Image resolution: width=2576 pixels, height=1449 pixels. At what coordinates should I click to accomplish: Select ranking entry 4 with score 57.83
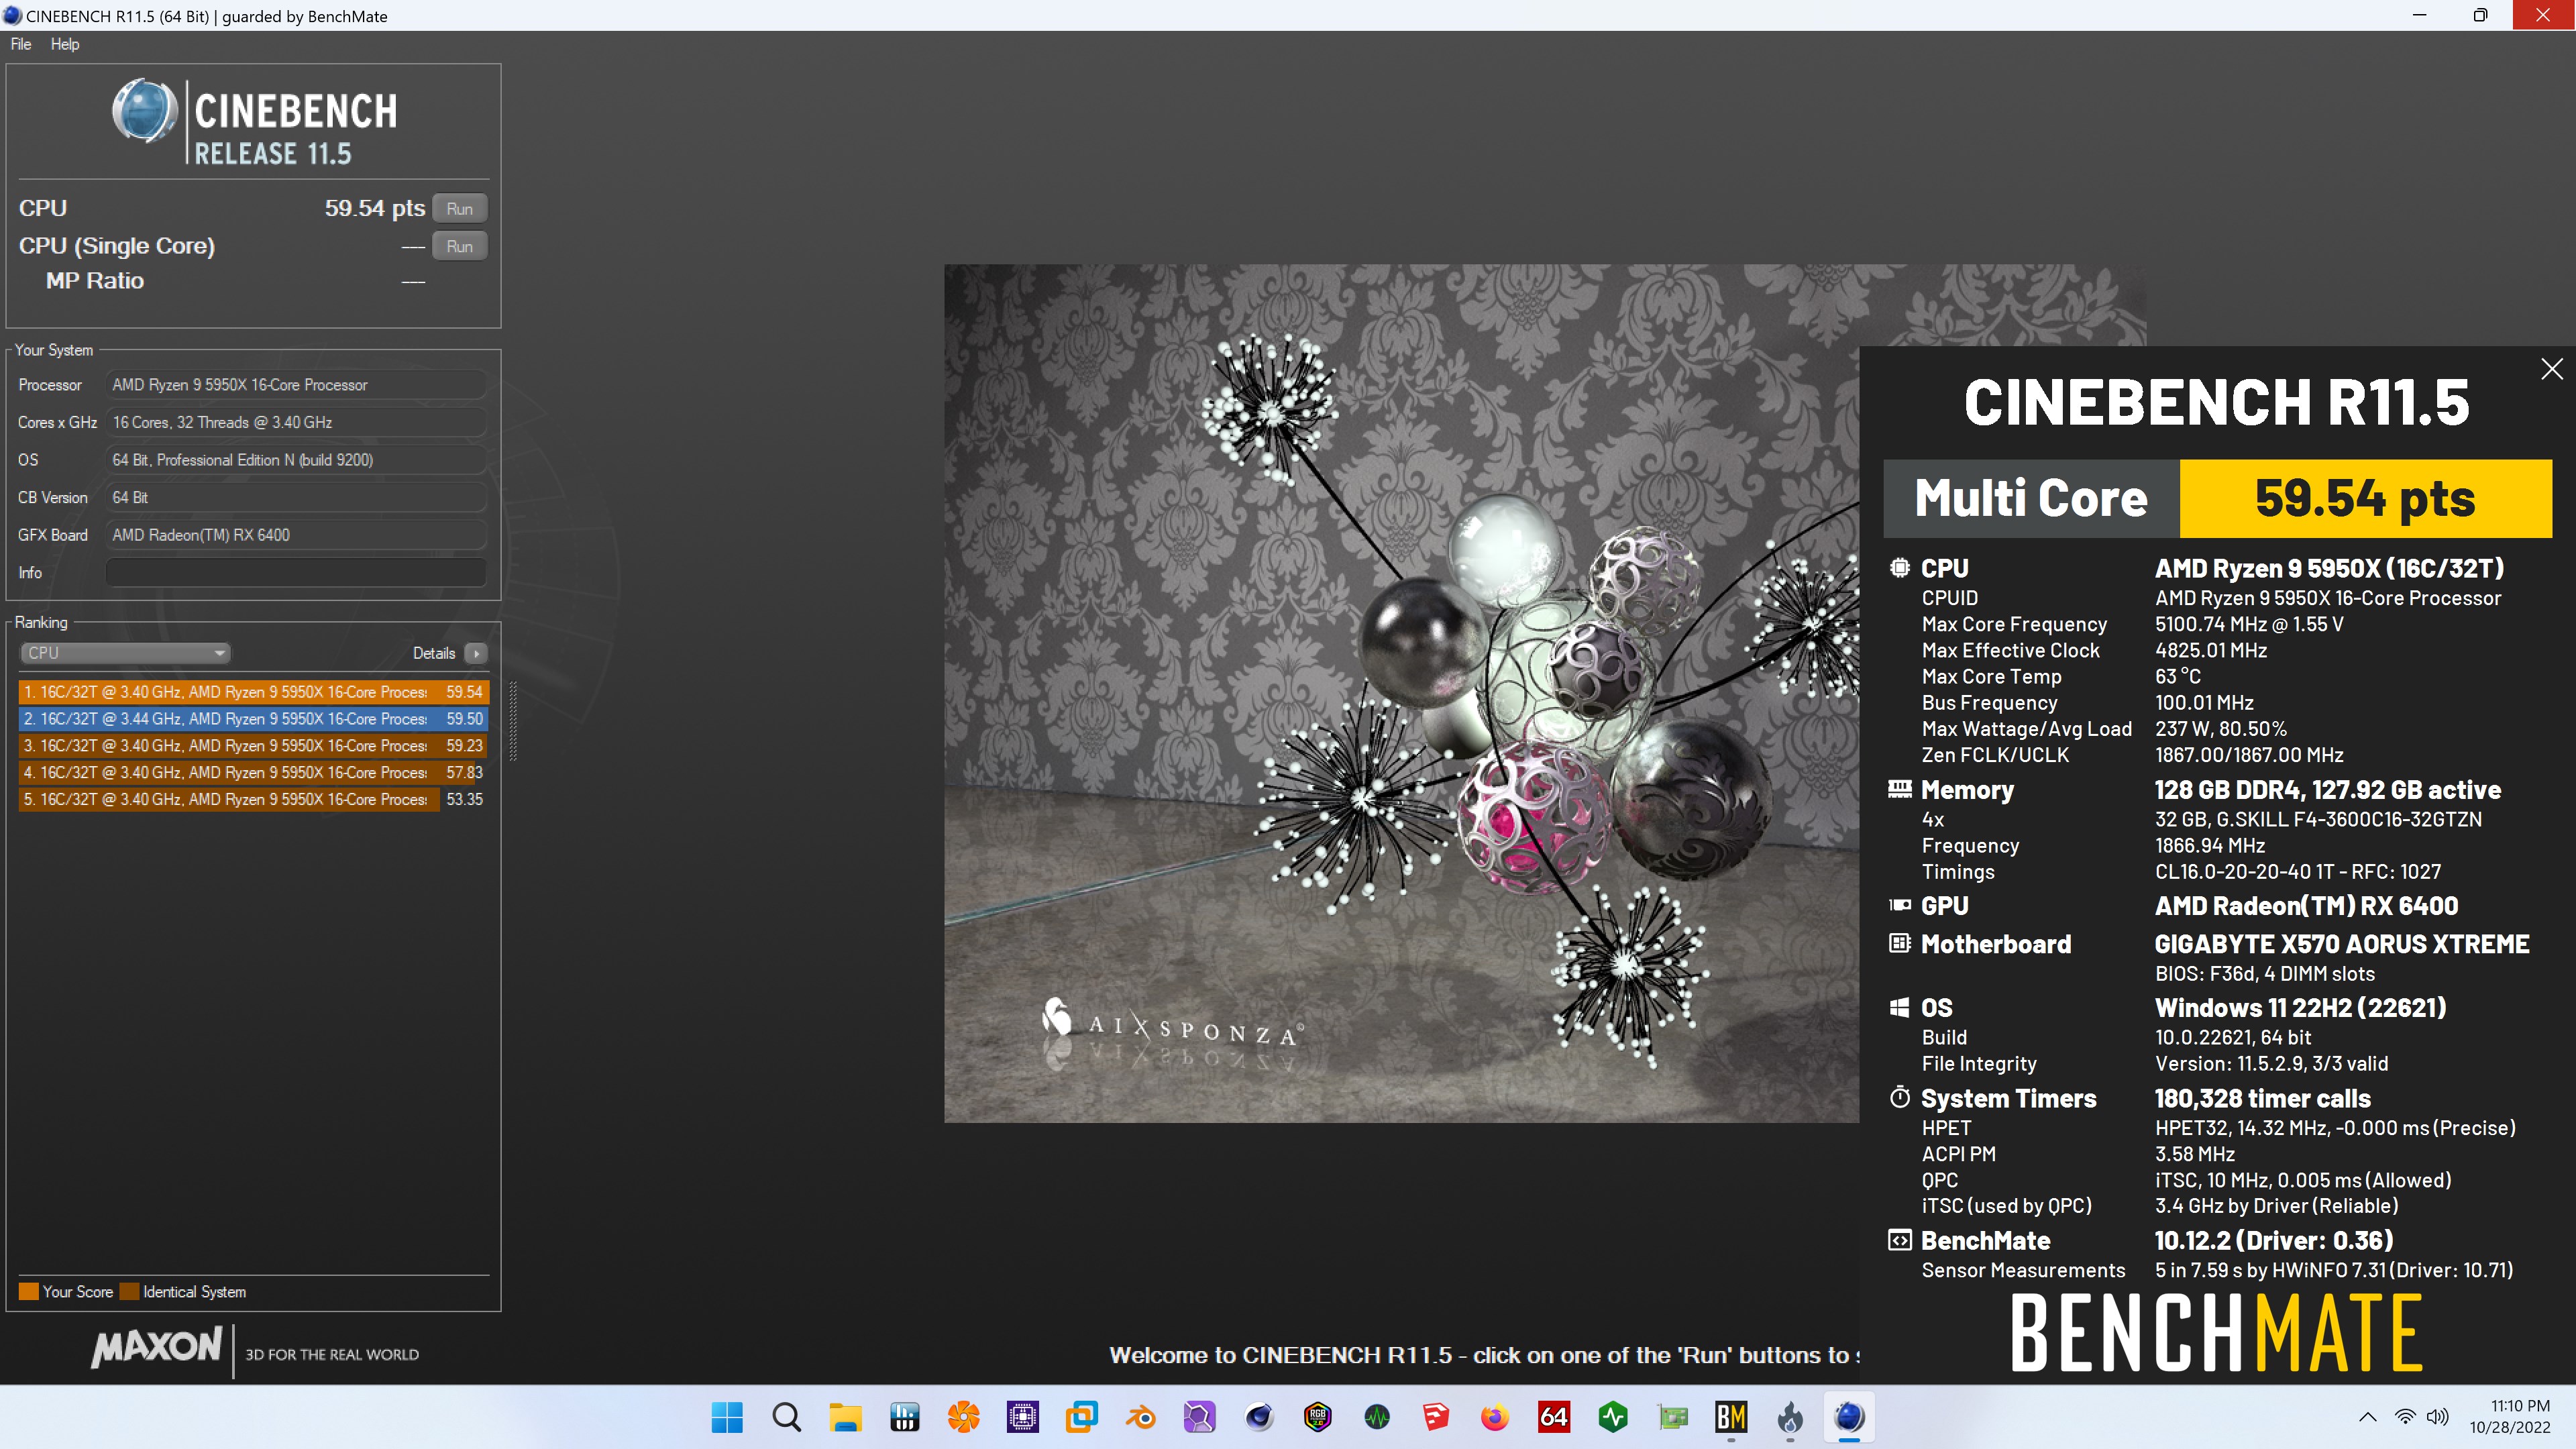pyautogui.click(x=253, y=772)
